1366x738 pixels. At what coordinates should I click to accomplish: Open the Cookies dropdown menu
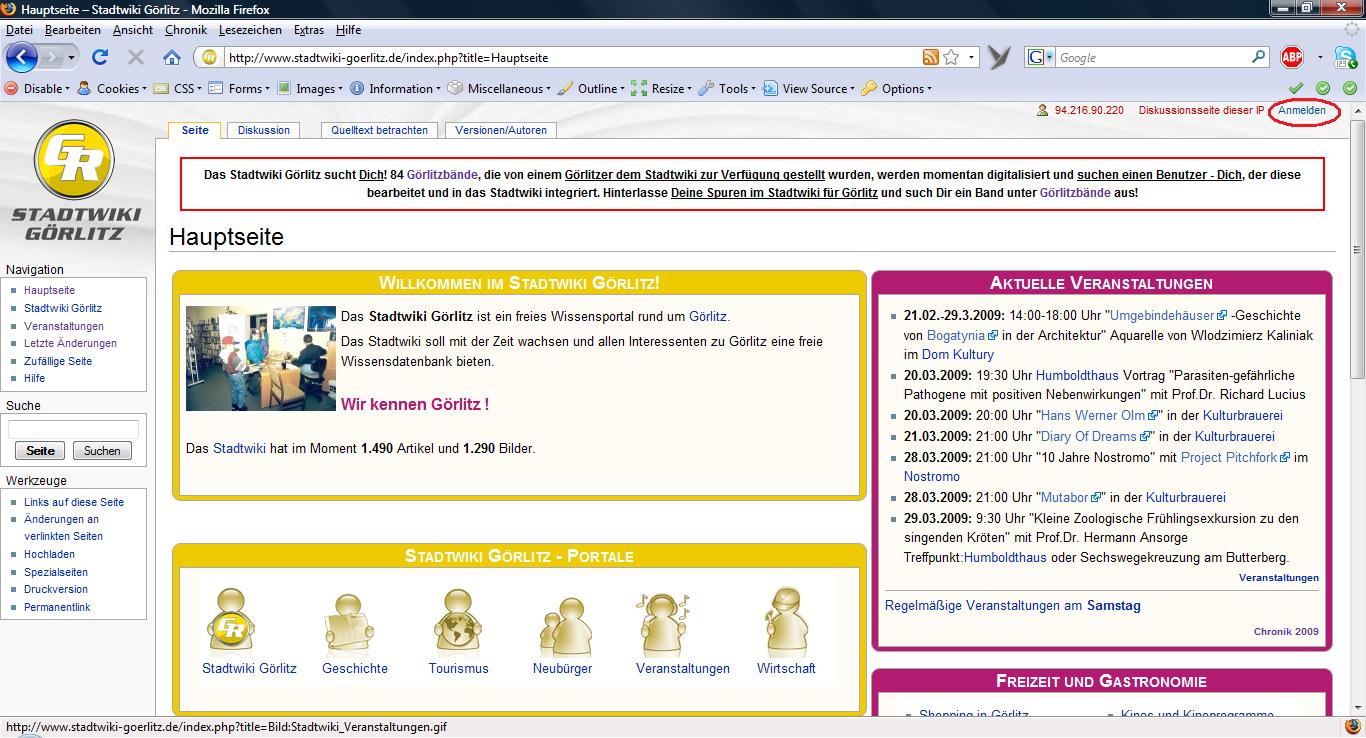coord(116,89)
